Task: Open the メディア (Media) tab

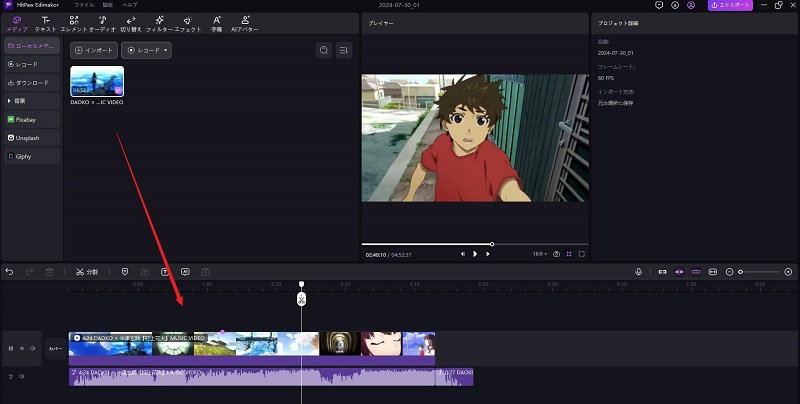Action: [x=17, y=23]
